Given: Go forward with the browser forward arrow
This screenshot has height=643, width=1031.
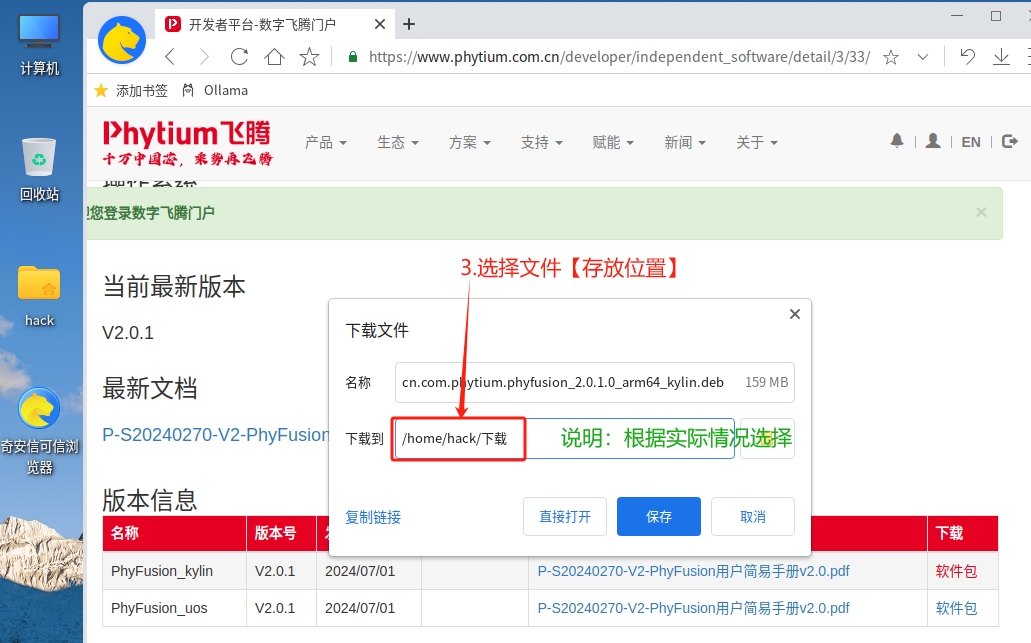Looking at the screenshot, I should (204, 57).
